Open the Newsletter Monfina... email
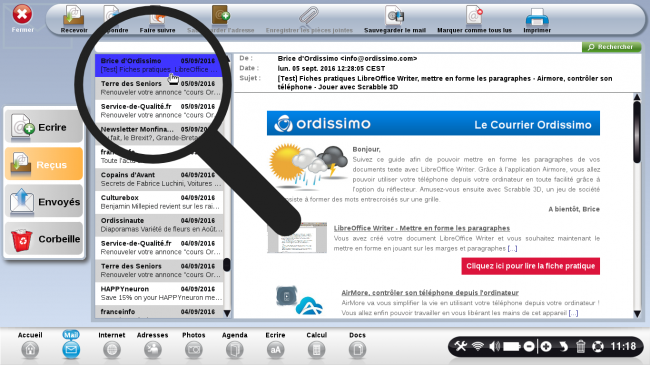The image size is (650, 365). (x=159, y=134)
